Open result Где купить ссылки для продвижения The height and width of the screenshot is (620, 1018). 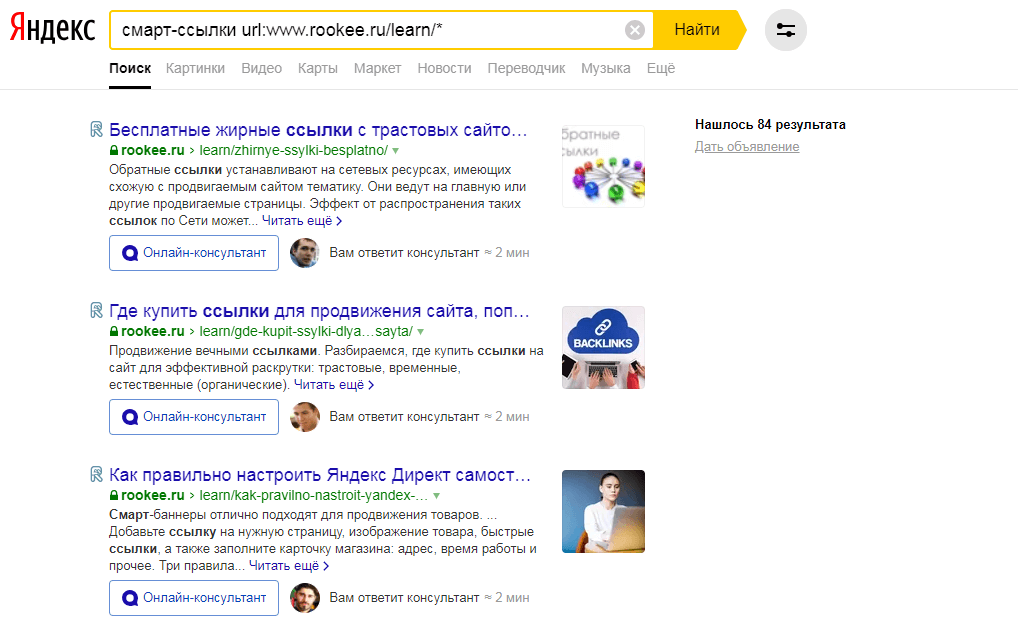click(x=319, y=311)
